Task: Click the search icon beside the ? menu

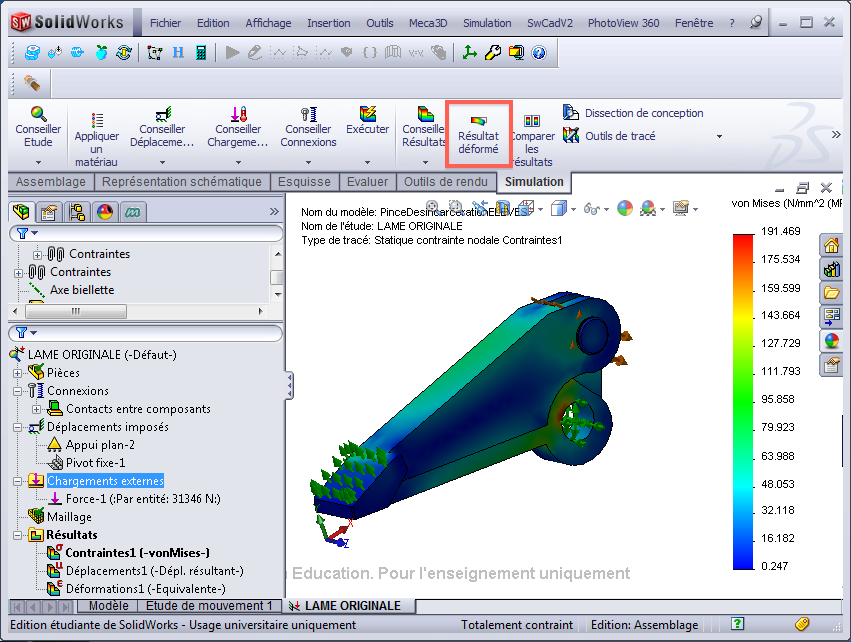Action: click(x=756, y=23)
